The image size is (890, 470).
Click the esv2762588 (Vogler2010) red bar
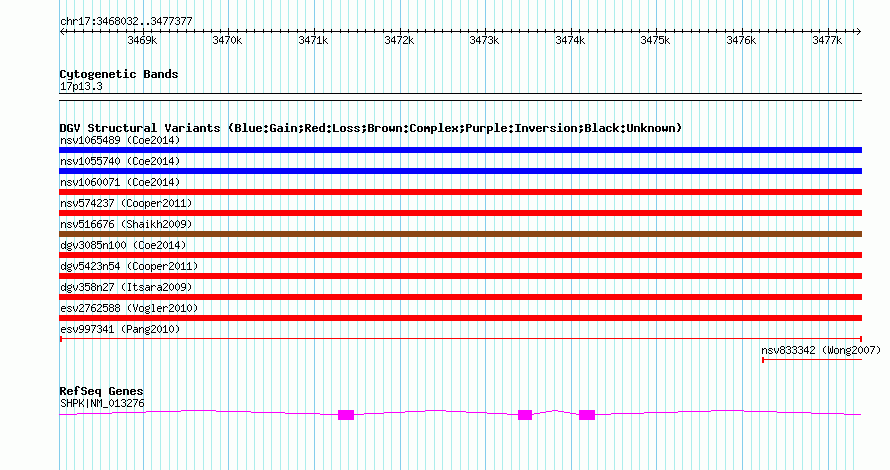click(x=460, y=318)
